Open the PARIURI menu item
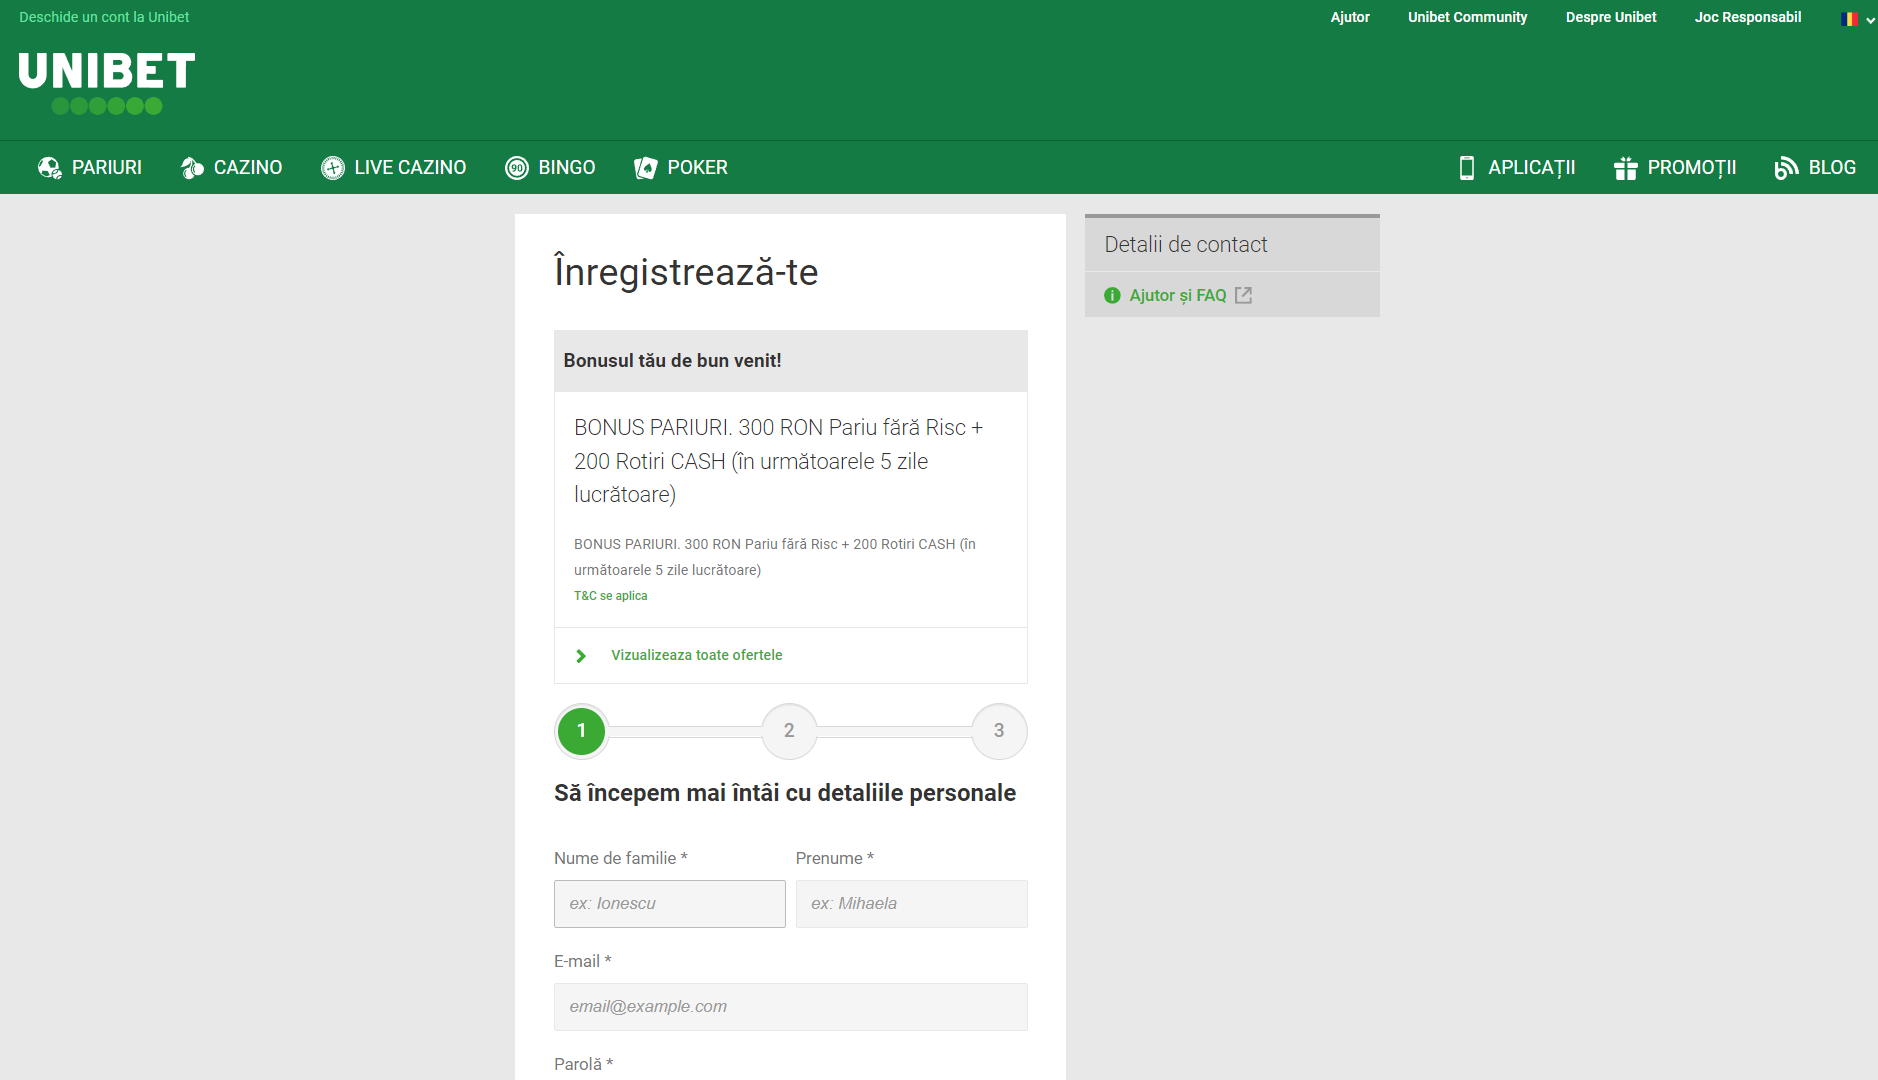The width and height of the screenshot is (1878, 1080). coord(90,168)
